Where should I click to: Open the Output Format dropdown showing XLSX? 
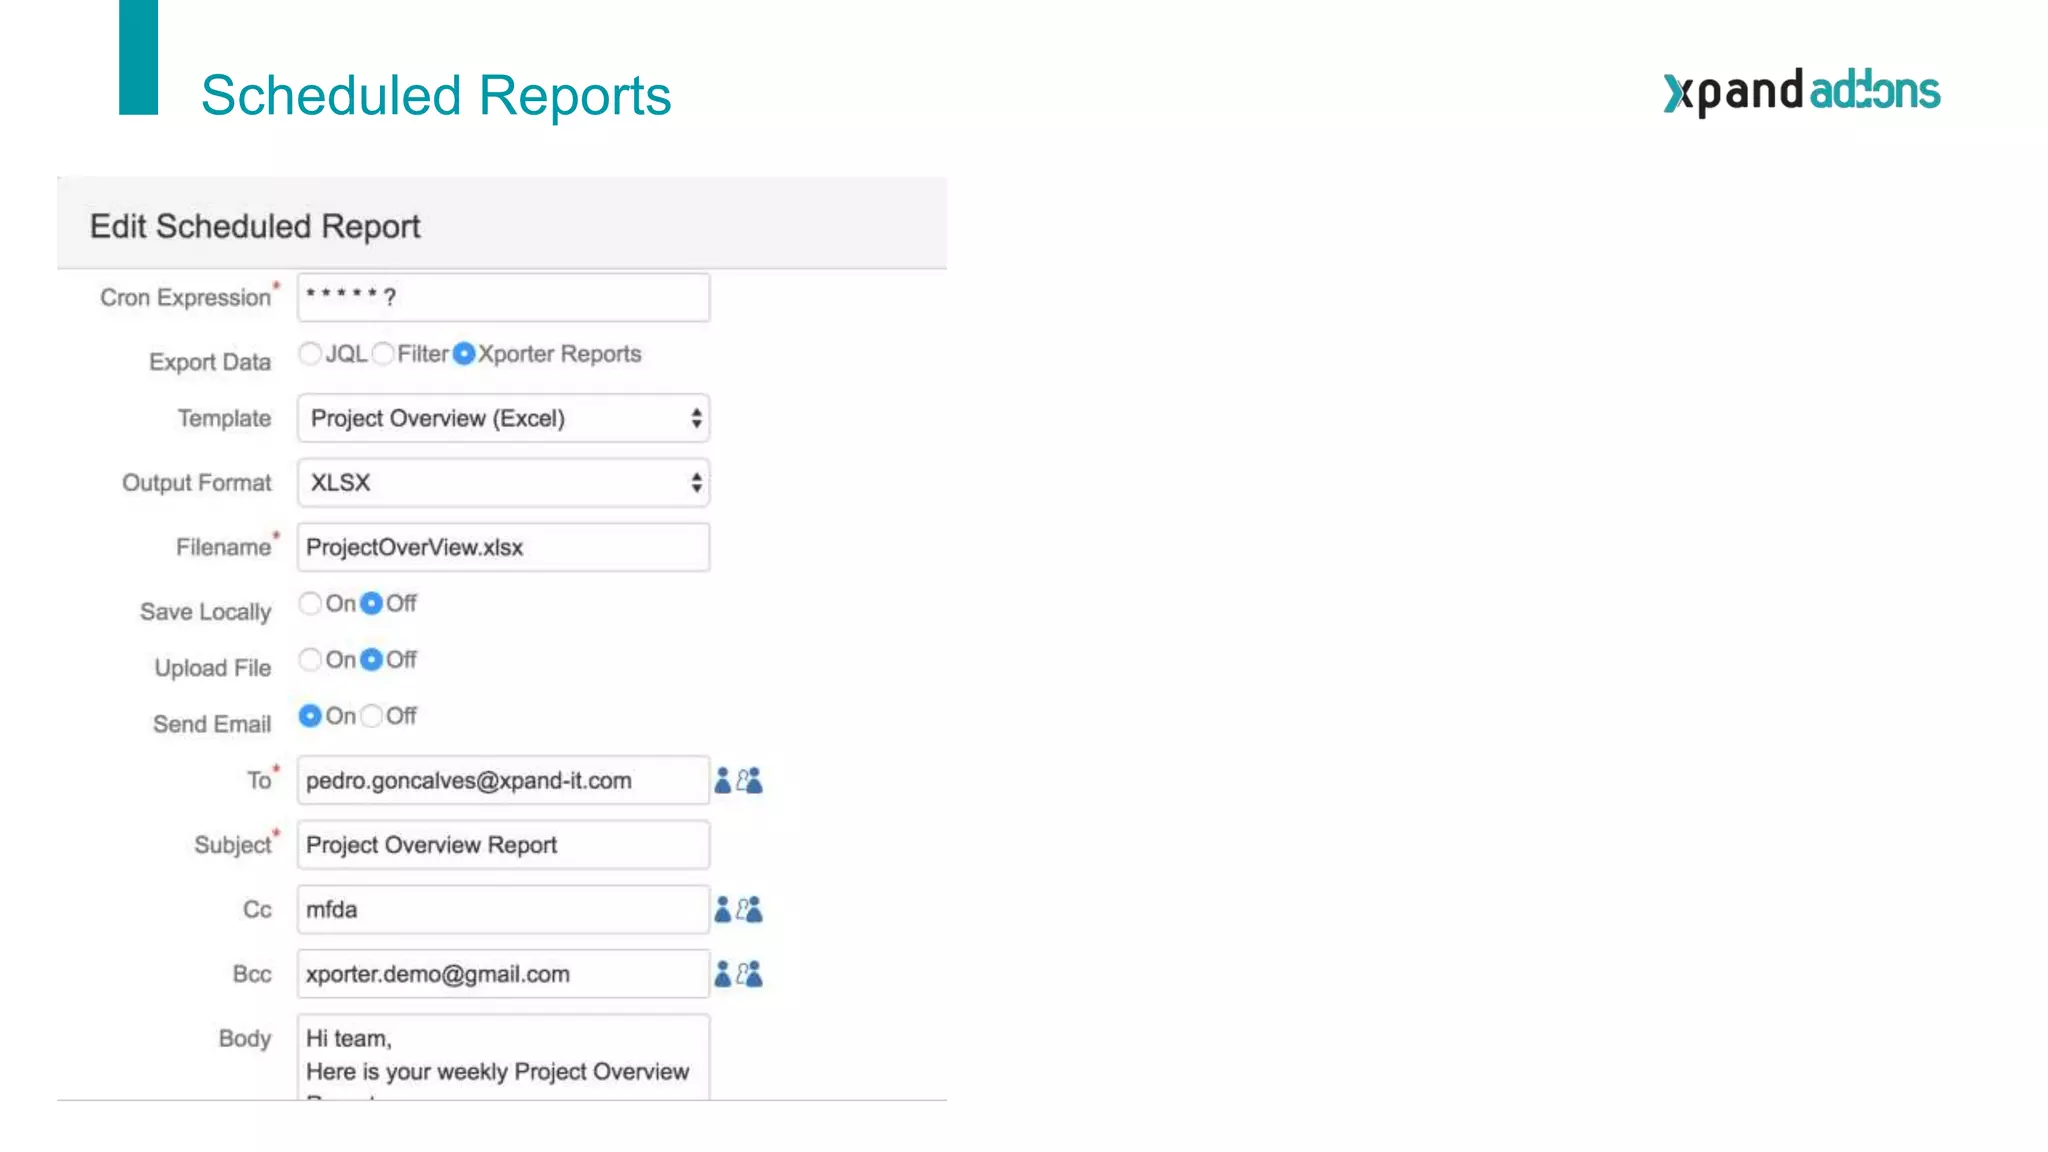tap(503, 483)
